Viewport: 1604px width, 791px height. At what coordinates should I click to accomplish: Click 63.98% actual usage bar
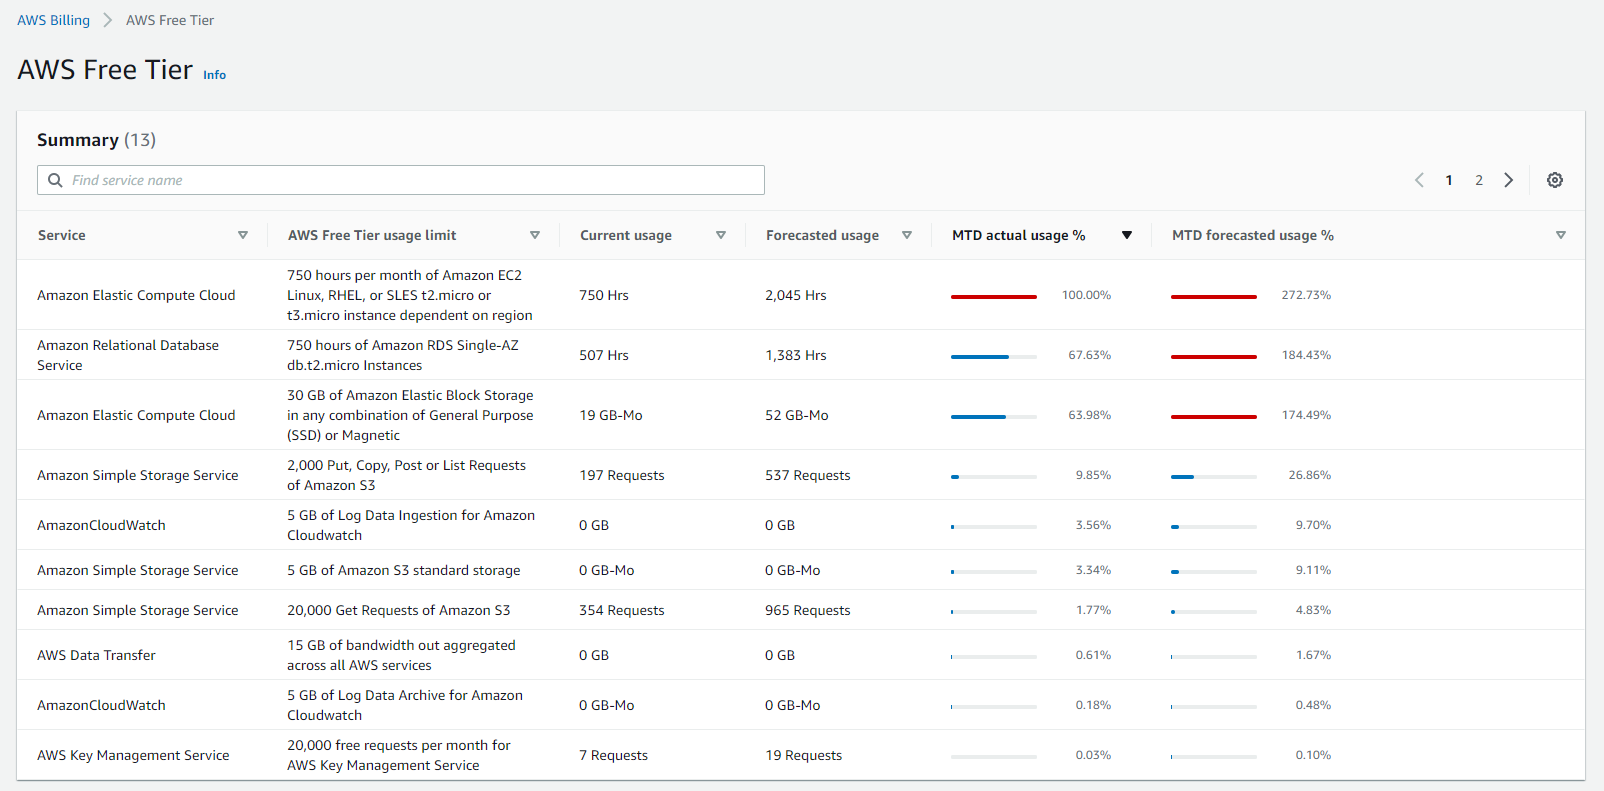pyautogui.click(x=994, y=417)
